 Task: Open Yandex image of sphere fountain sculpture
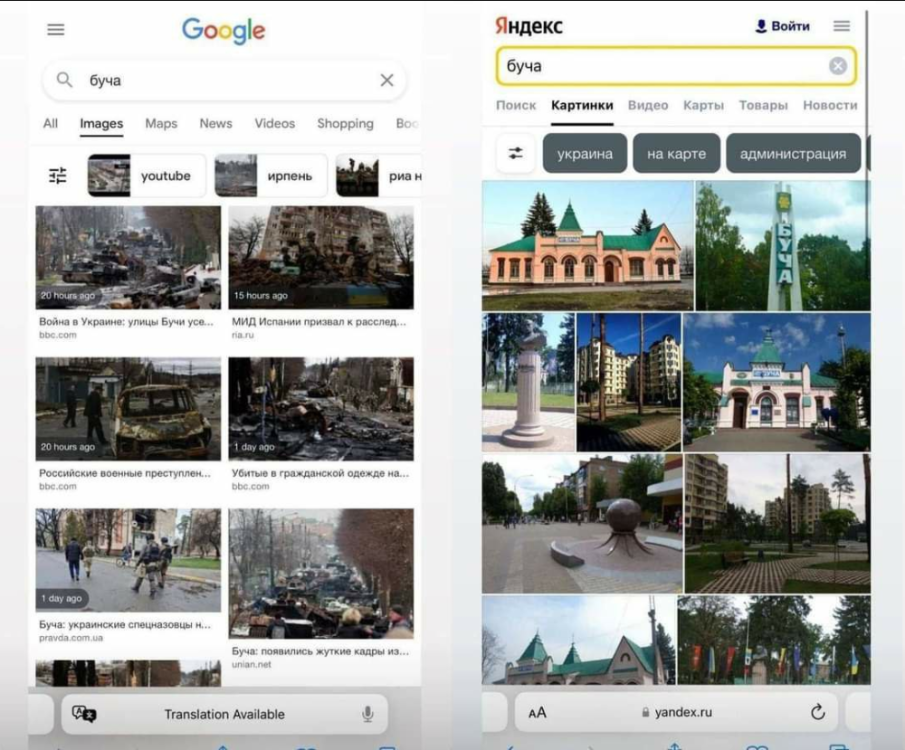point(582,524)
